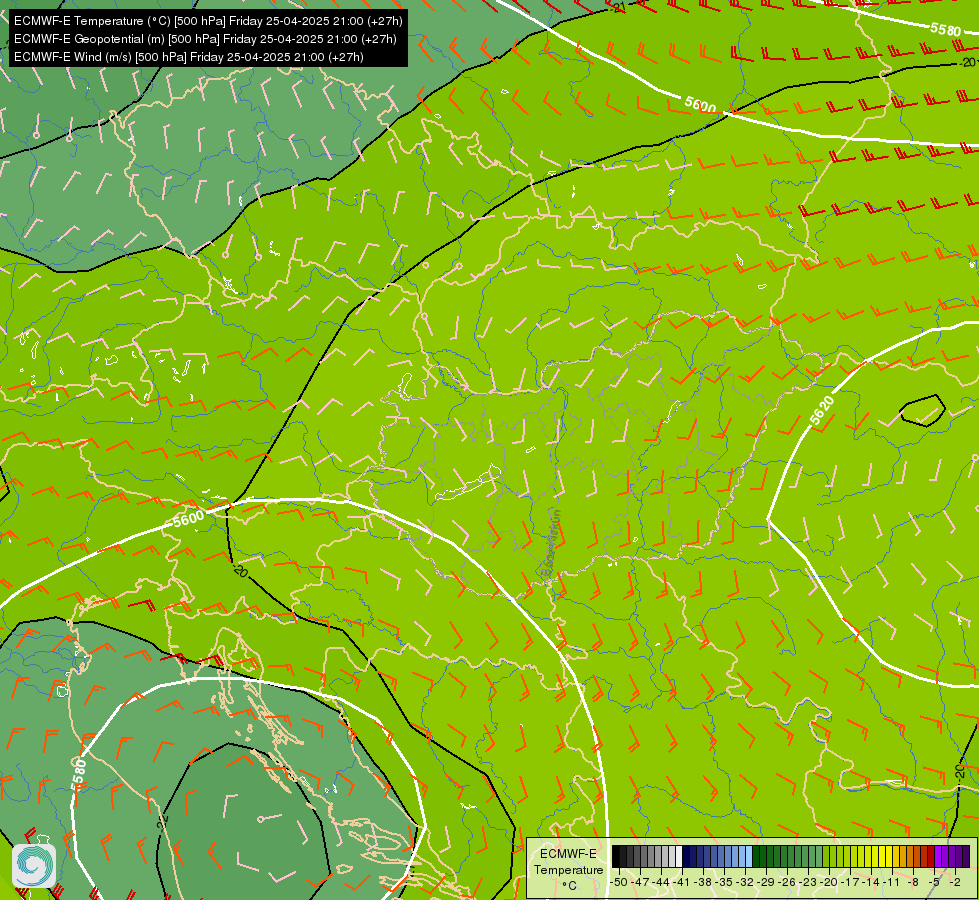Select the ECMWF-E Wind 500 hPa title line
The width and height of the screenshot is (979, 900).
tap(189, 57)
